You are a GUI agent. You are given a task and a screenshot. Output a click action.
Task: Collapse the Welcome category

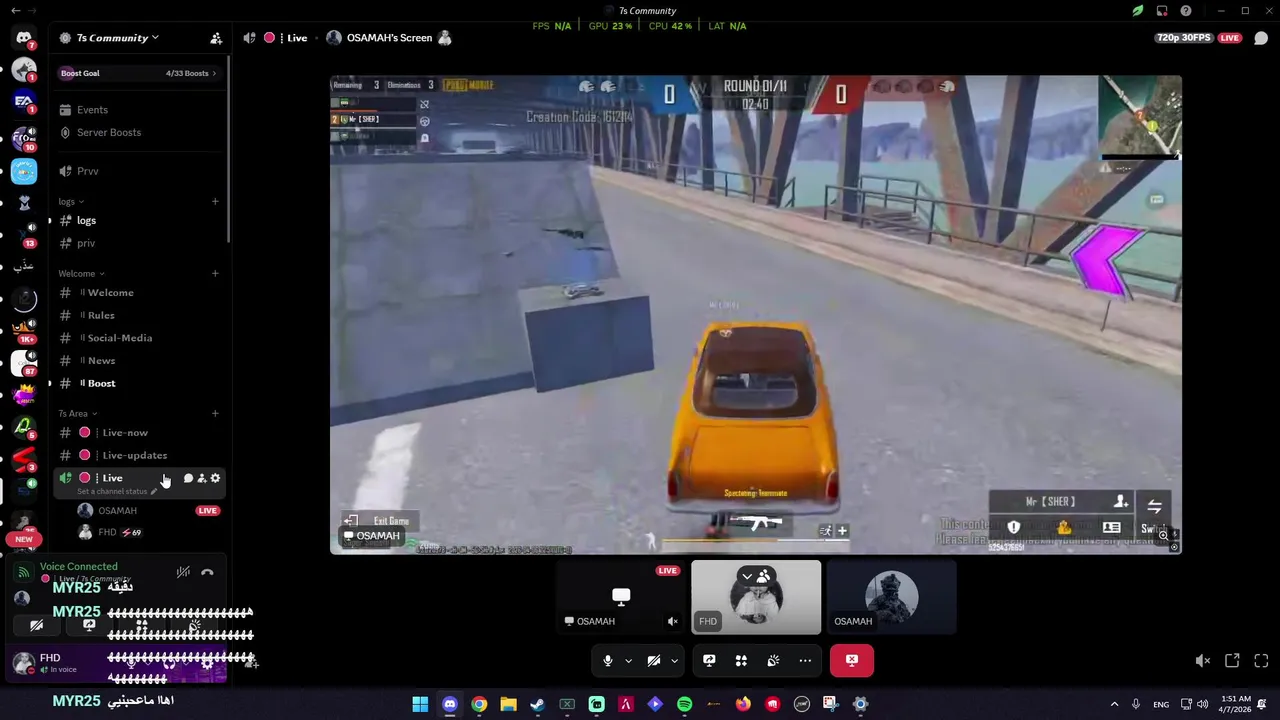click(x=81, y=273)
